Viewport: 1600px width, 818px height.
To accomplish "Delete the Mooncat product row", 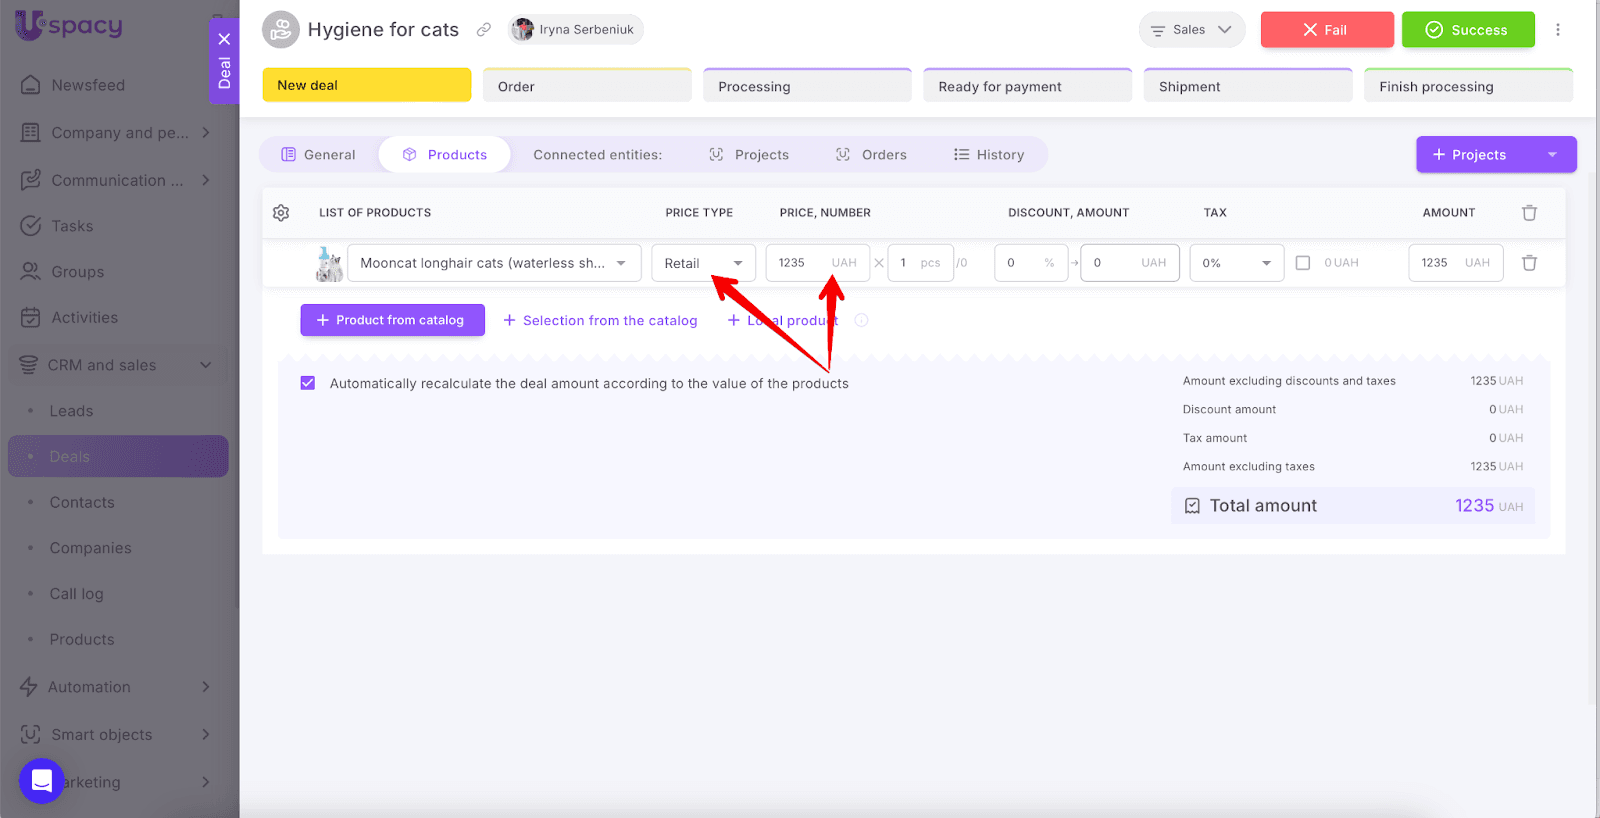I will tap(1529, 263).
